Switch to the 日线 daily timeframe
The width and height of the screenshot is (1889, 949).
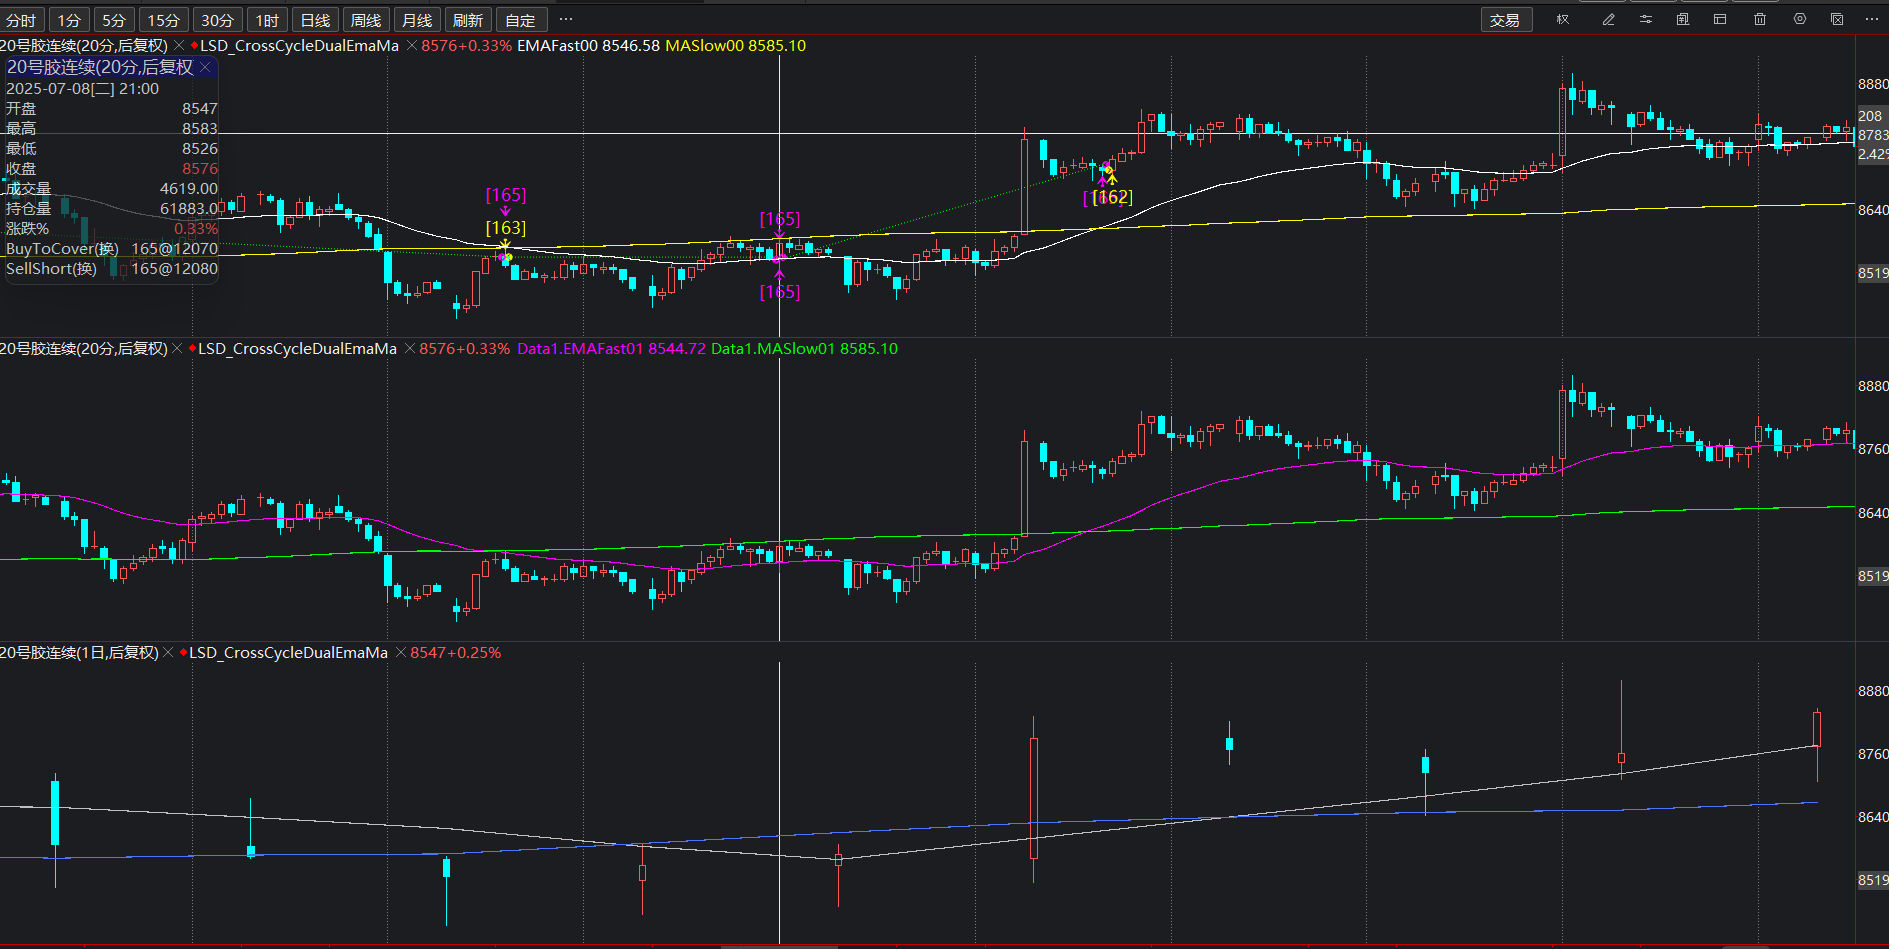315,21
